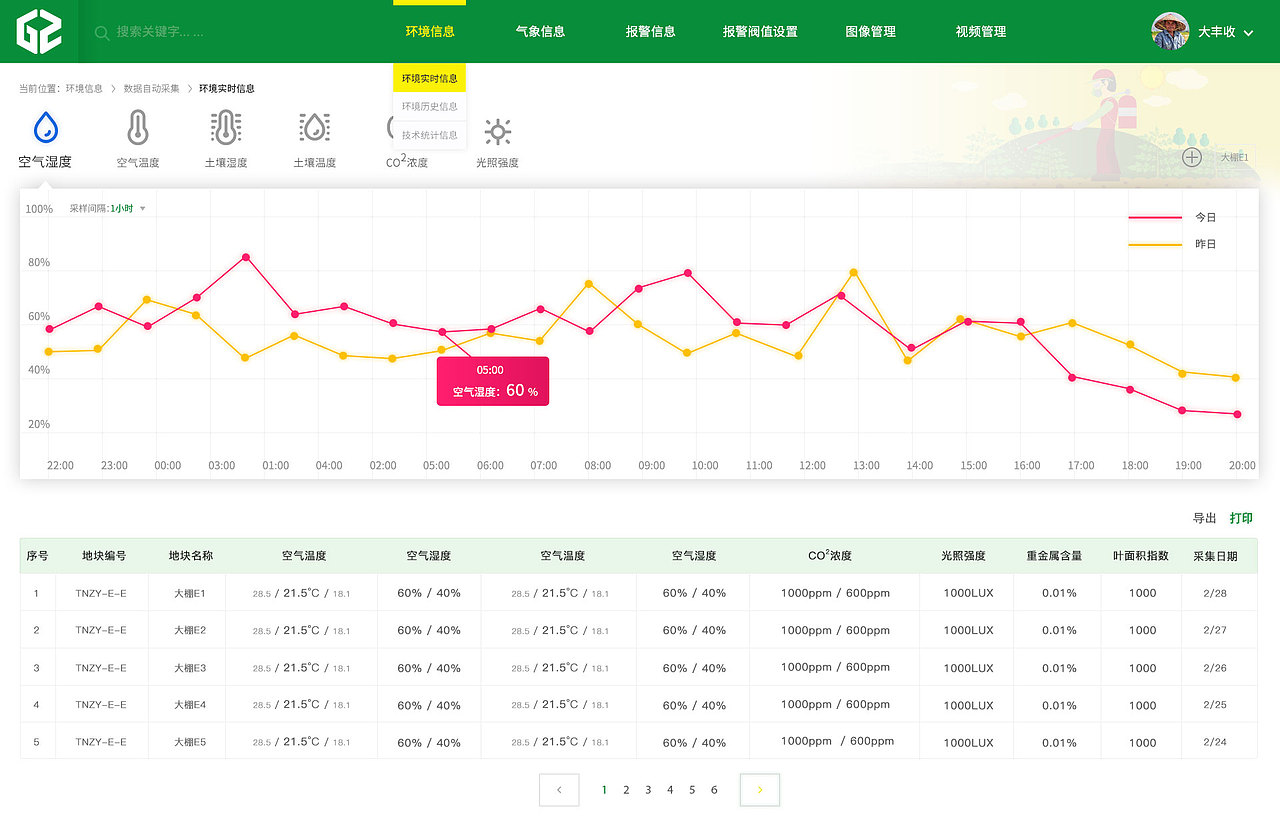Go to page 6

[714, 790]
